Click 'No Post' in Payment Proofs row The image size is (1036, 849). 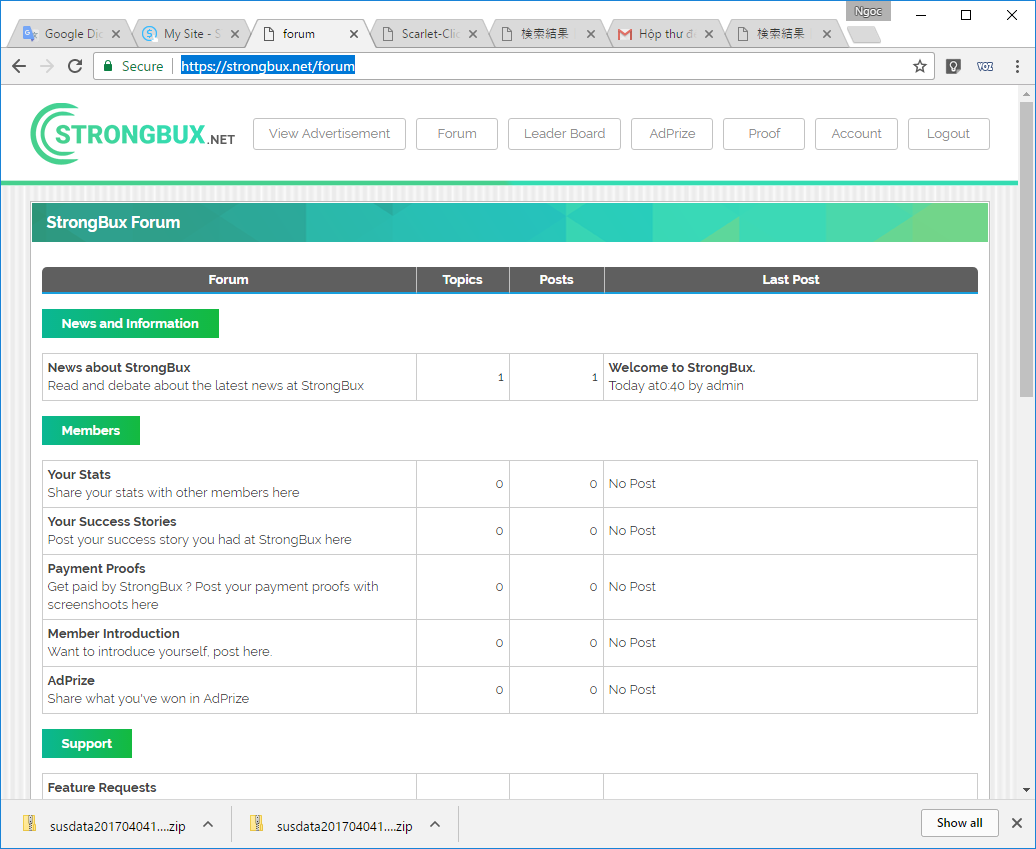coord(632,587)
